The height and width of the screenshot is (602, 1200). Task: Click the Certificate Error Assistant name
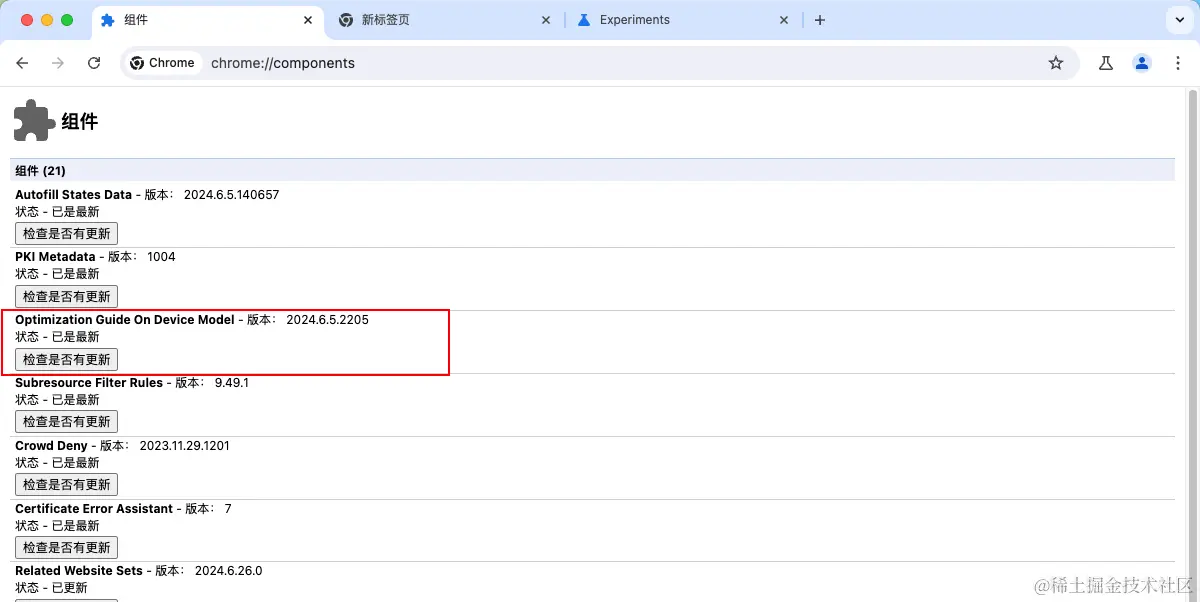94,509
